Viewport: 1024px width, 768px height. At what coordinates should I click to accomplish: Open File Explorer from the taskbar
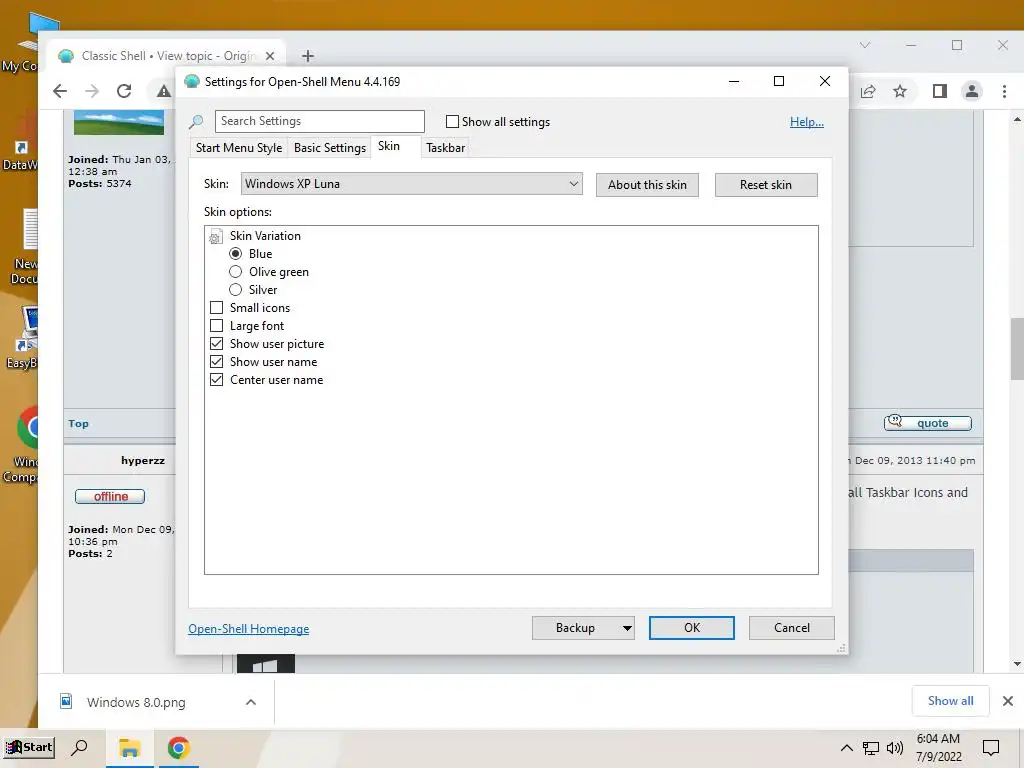[129, 748]
